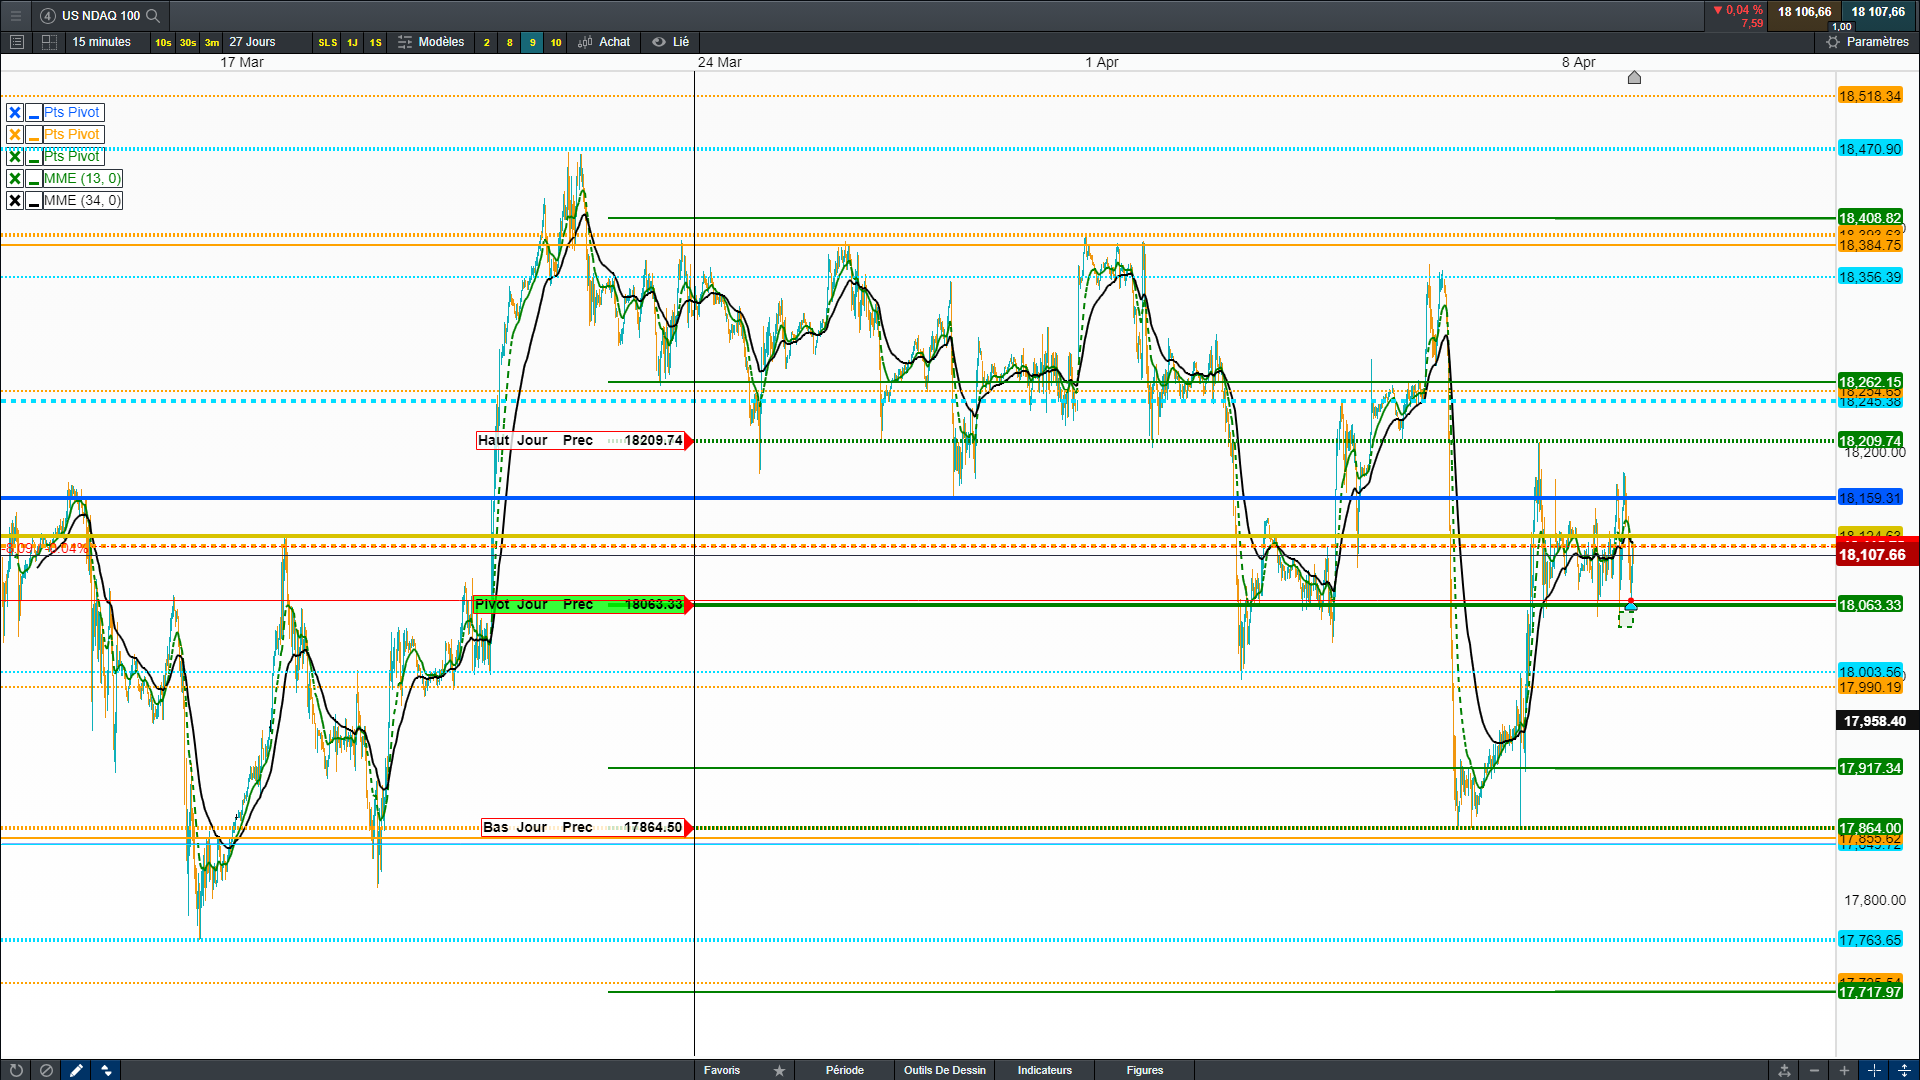Open the 15 minutes timeframe dropdown
The image size is (1920, 1080).
click(101, 42)
